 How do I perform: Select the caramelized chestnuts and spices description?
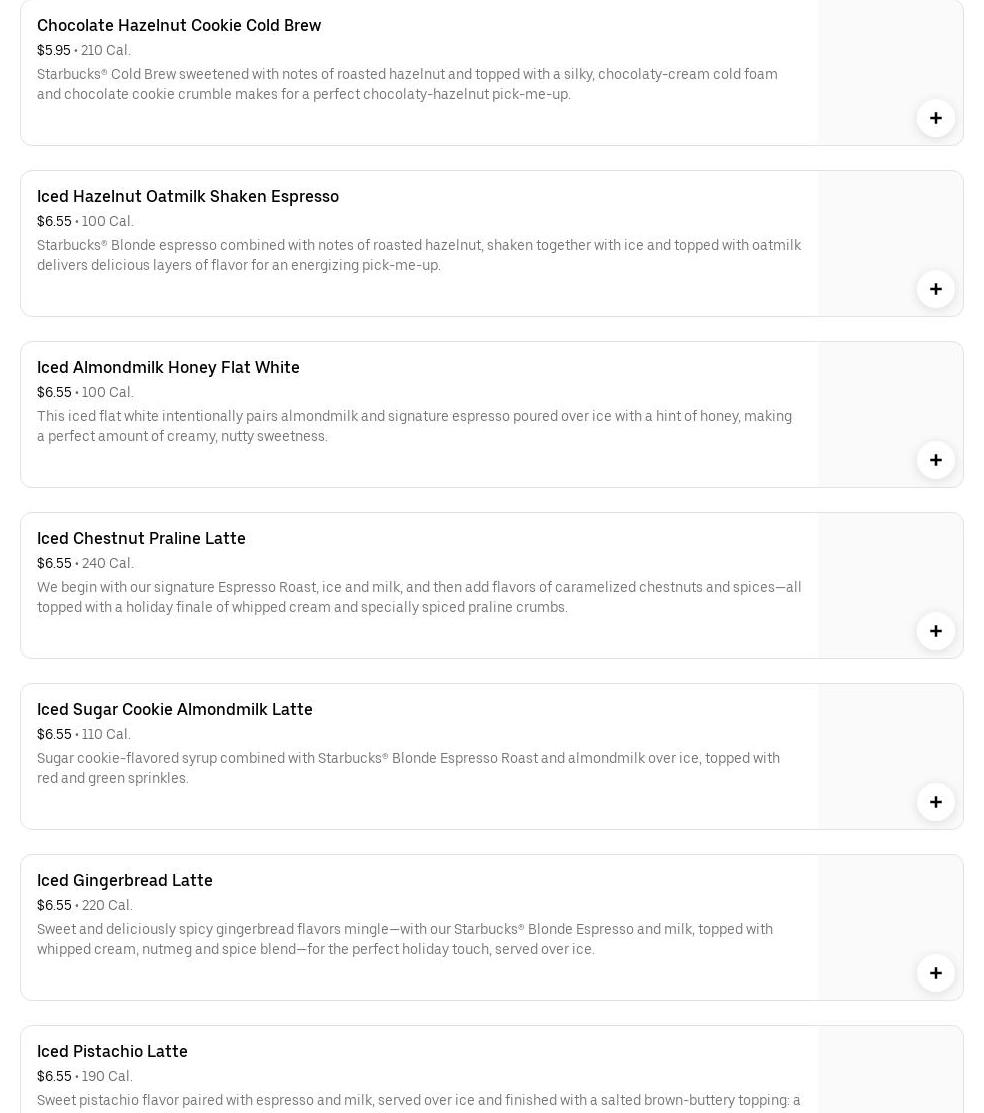419,597
